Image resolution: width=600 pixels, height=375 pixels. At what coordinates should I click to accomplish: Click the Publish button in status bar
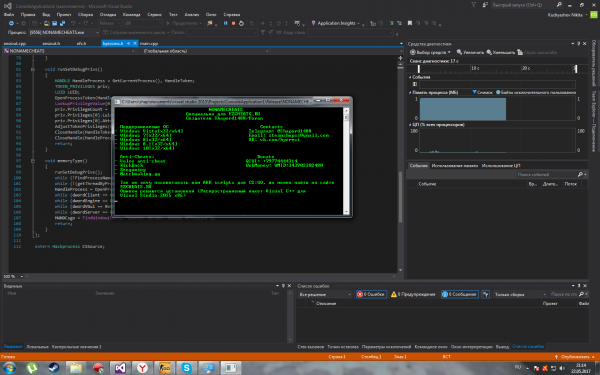(x=575, y=357)
